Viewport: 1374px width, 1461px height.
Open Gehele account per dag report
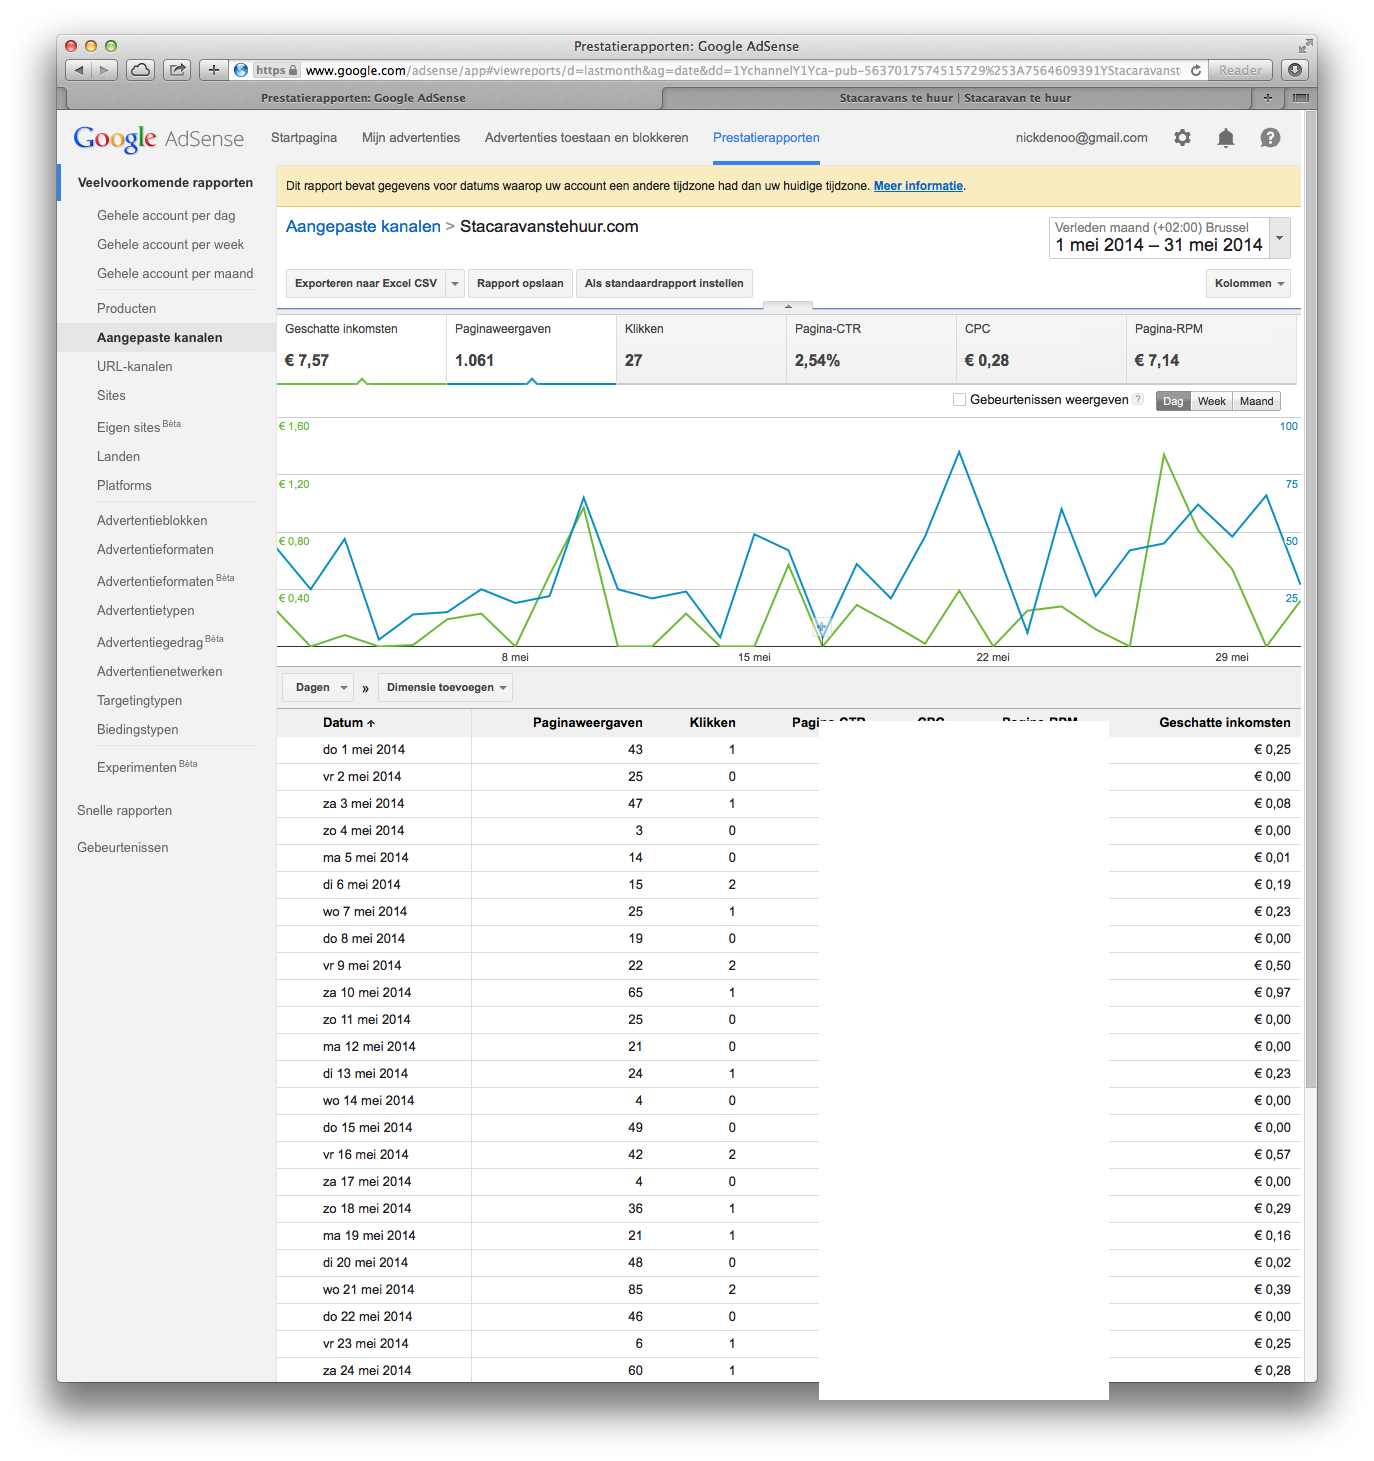coord(166,215)
